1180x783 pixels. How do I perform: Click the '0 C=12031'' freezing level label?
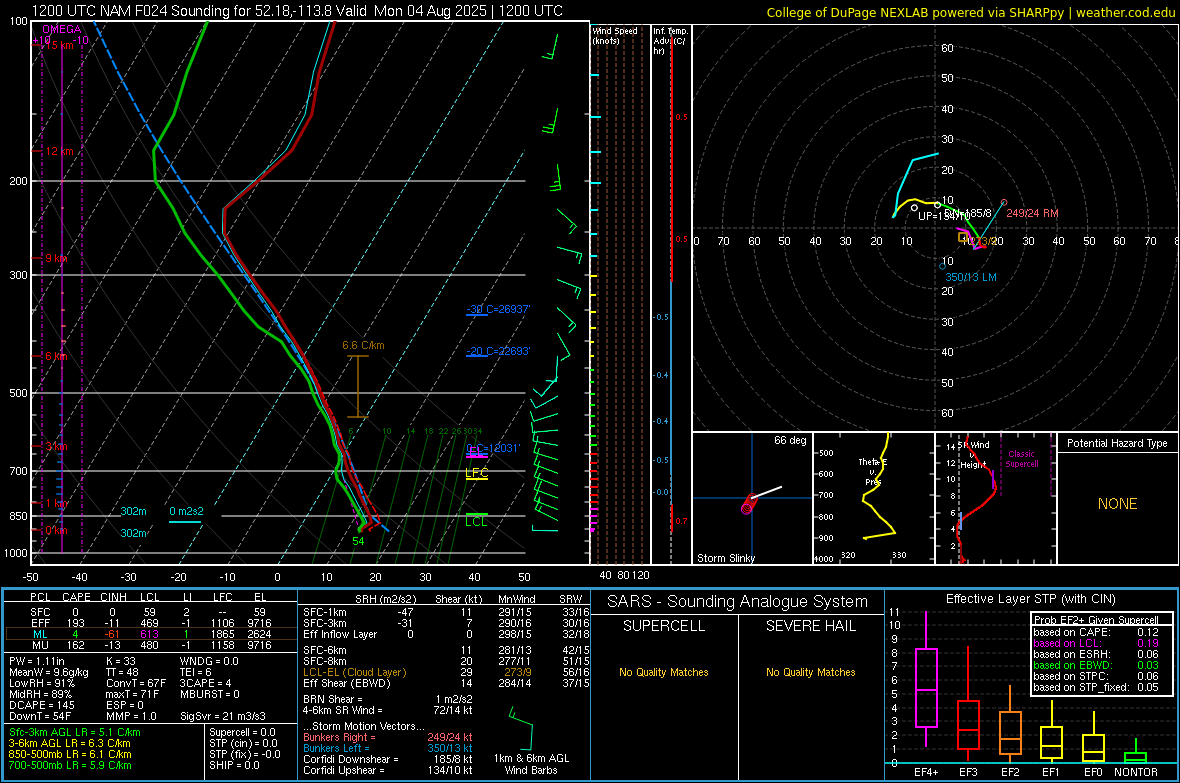tap(493, 448)
